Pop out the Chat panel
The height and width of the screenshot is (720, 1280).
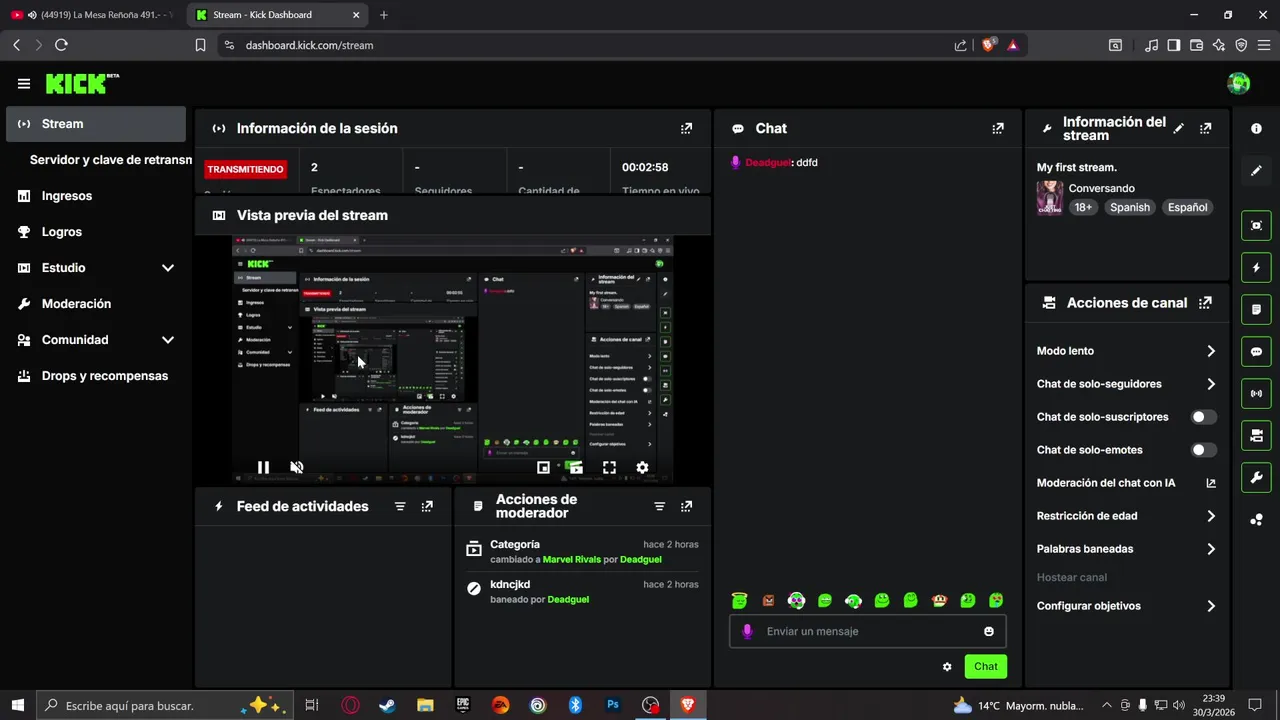997,129
